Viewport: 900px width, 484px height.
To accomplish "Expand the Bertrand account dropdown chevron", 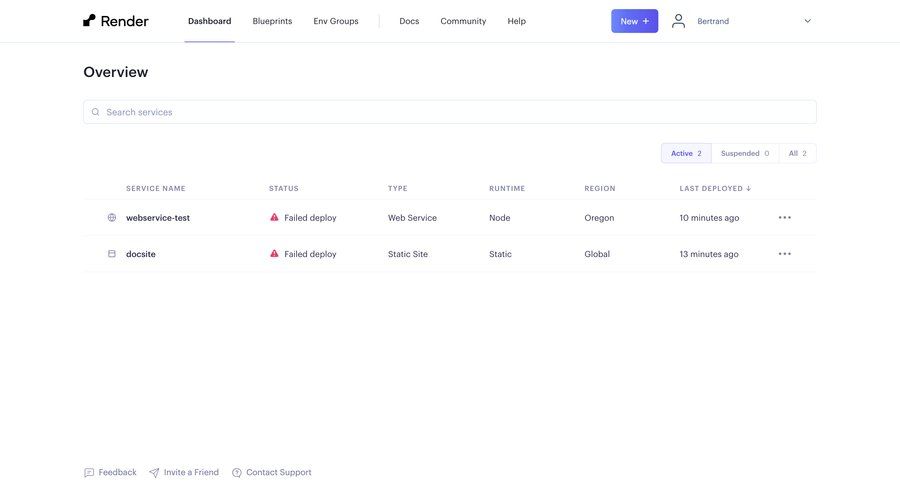I will click(807, 21).
